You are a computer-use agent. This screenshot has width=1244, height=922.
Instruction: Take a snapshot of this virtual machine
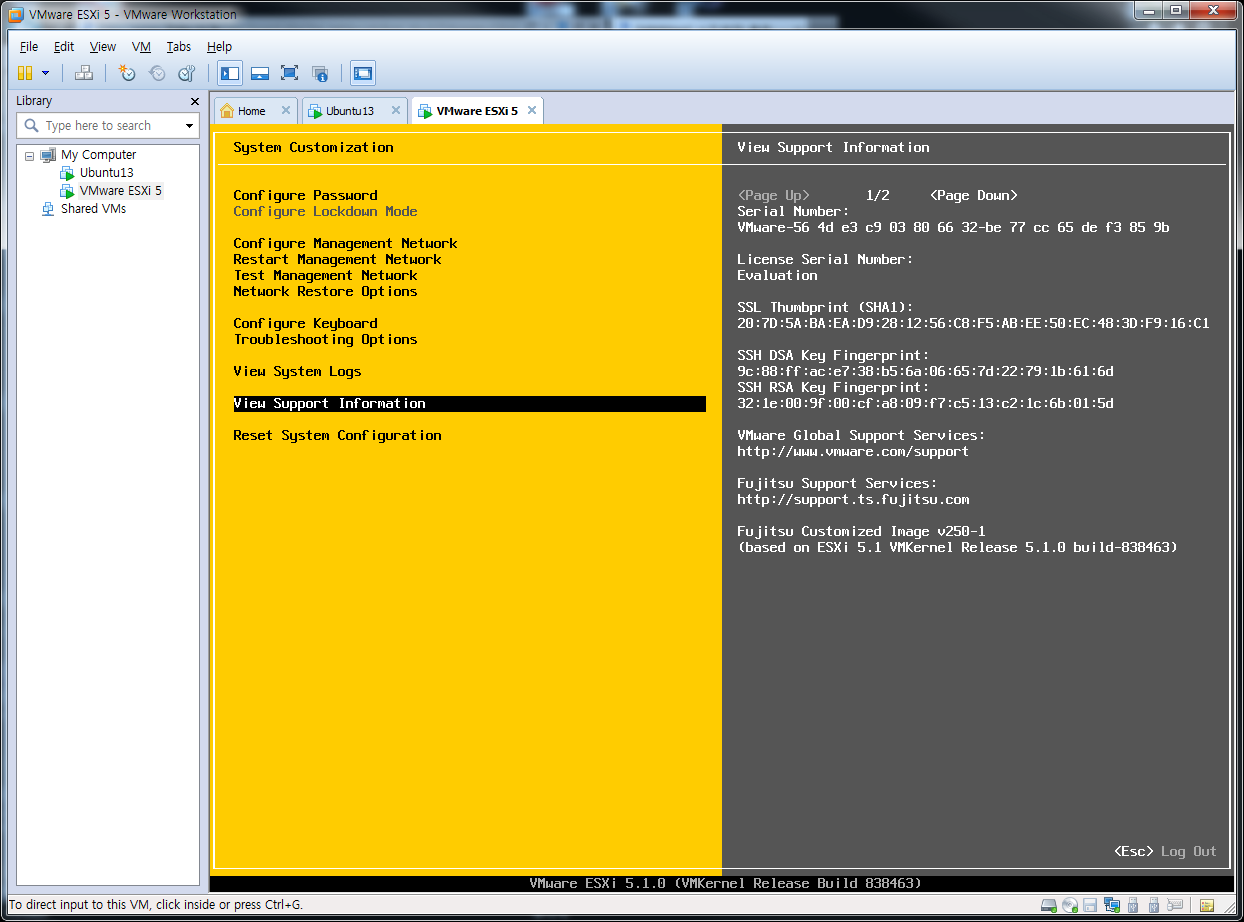point(127,73)
